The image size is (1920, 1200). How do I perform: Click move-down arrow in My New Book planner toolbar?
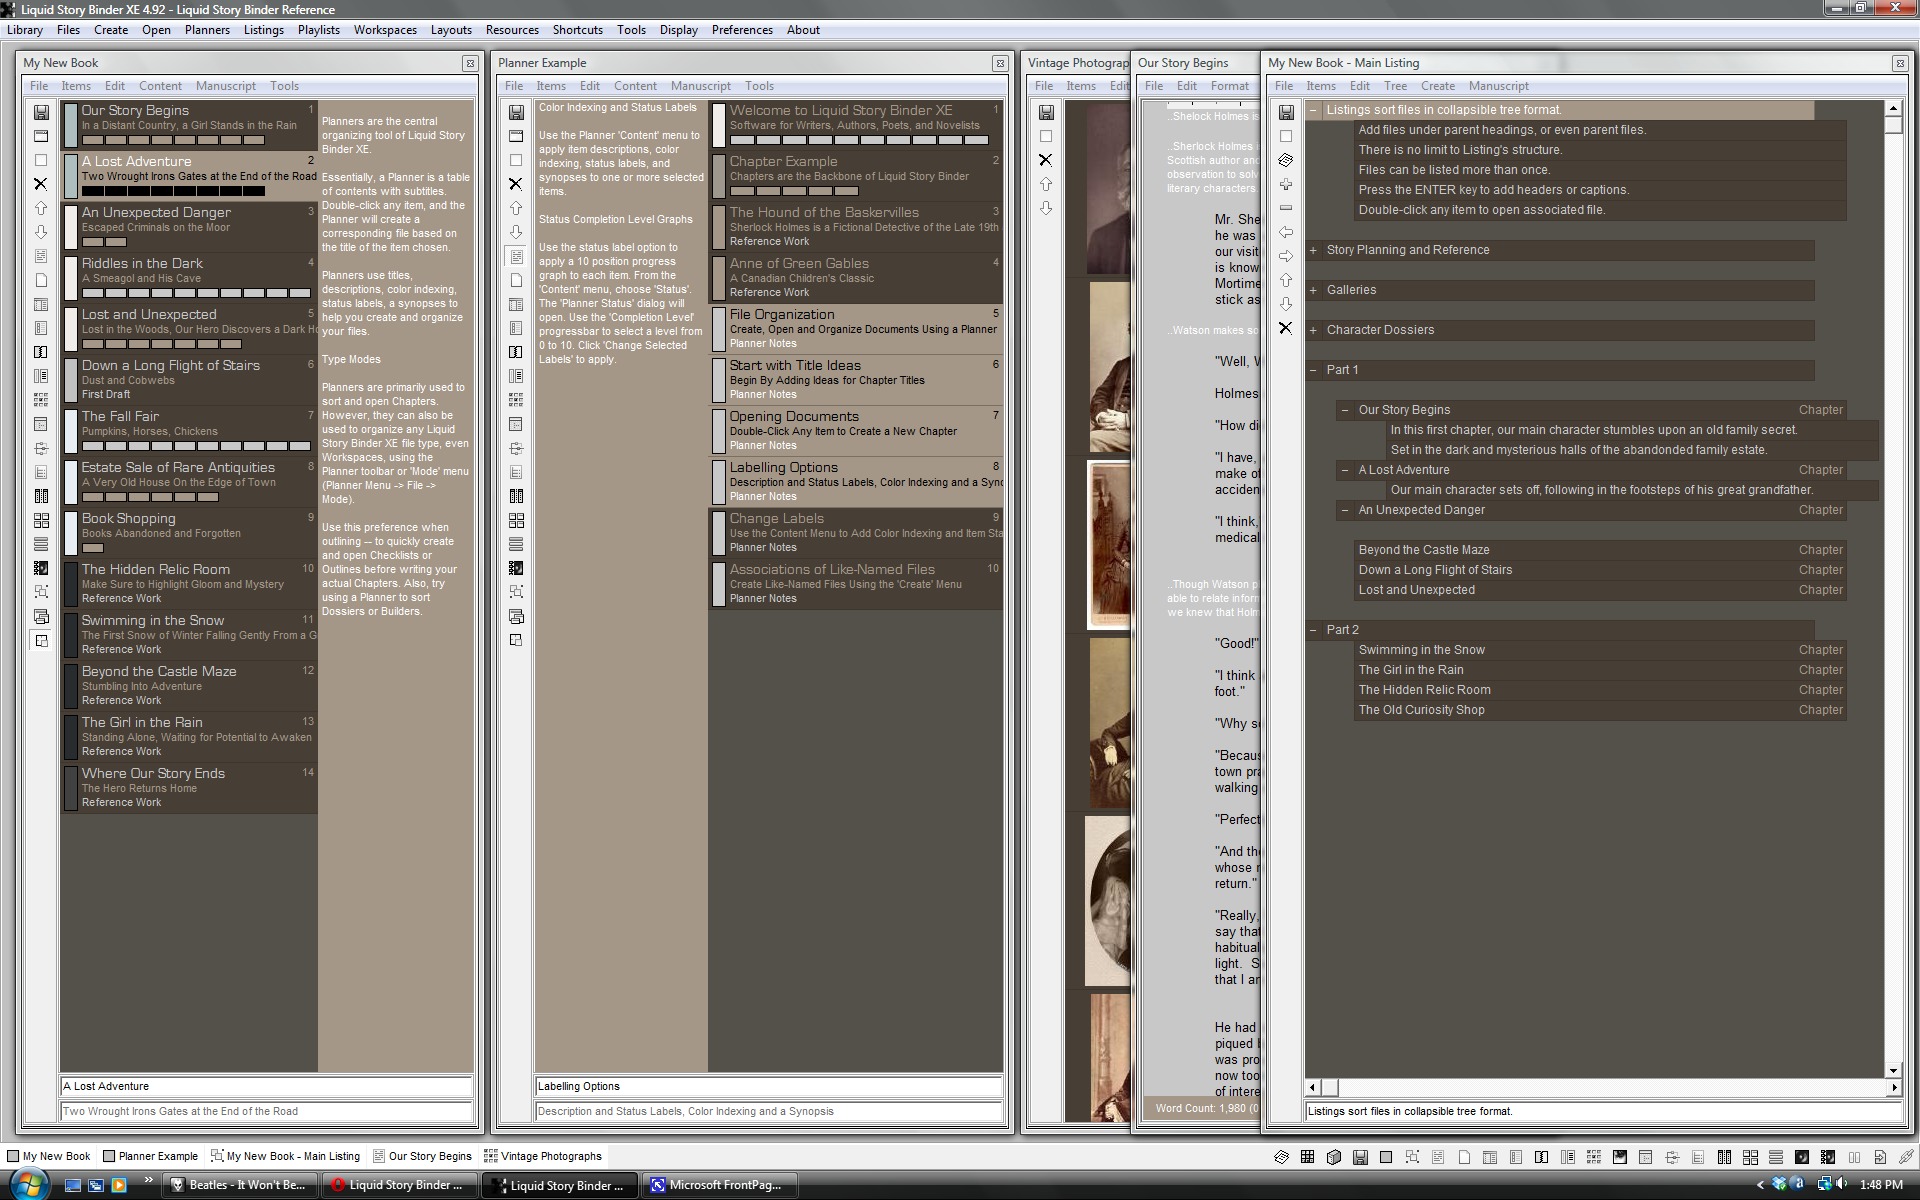tap(41, 232)
